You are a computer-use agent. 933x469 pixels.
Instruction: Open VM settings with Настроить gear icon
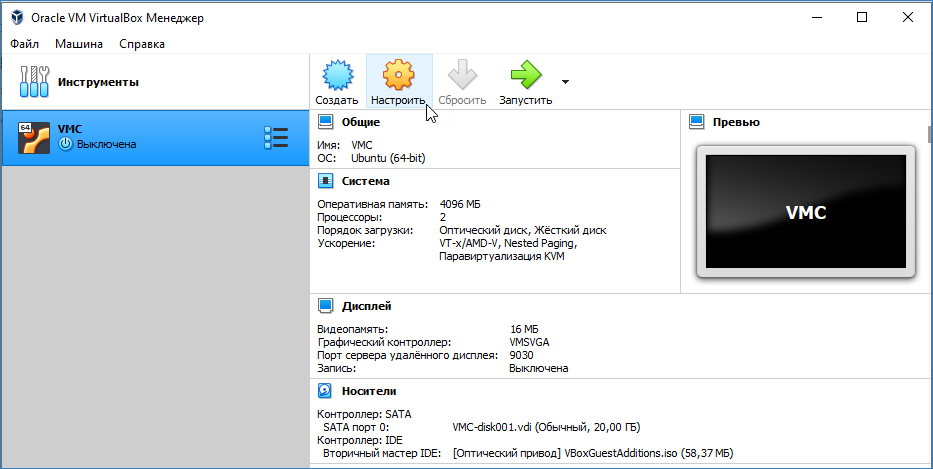398,75
